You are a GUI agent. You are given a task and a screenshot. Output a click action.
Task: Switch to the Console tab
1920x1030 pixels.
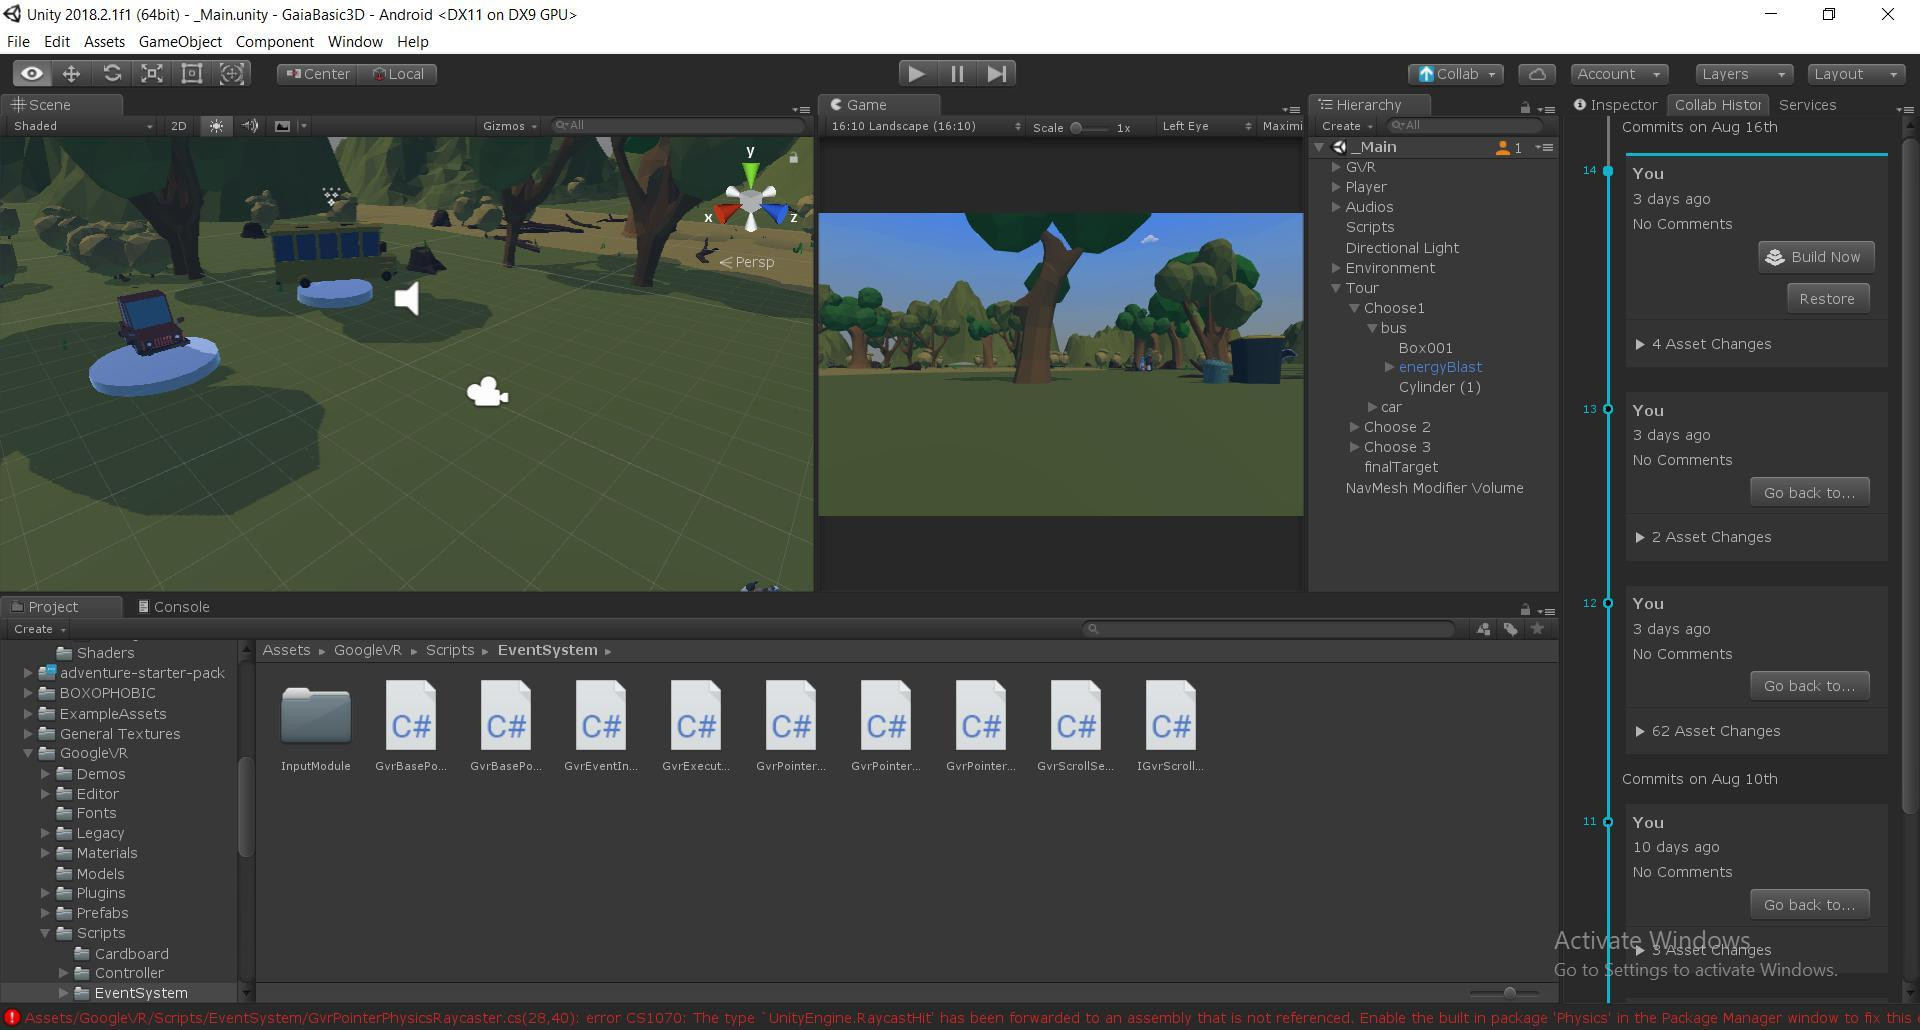tap(174, 607)
